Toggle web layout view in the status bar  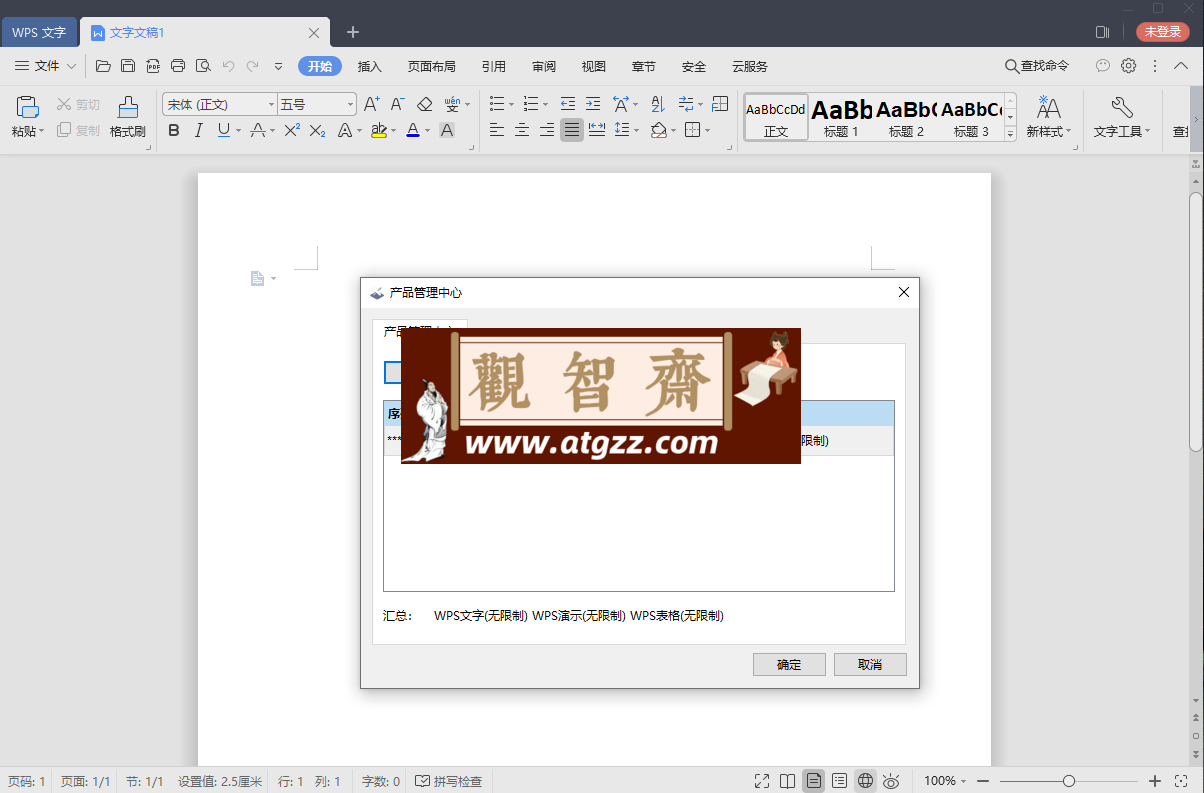pyautogui.click(x=866, y=781)
